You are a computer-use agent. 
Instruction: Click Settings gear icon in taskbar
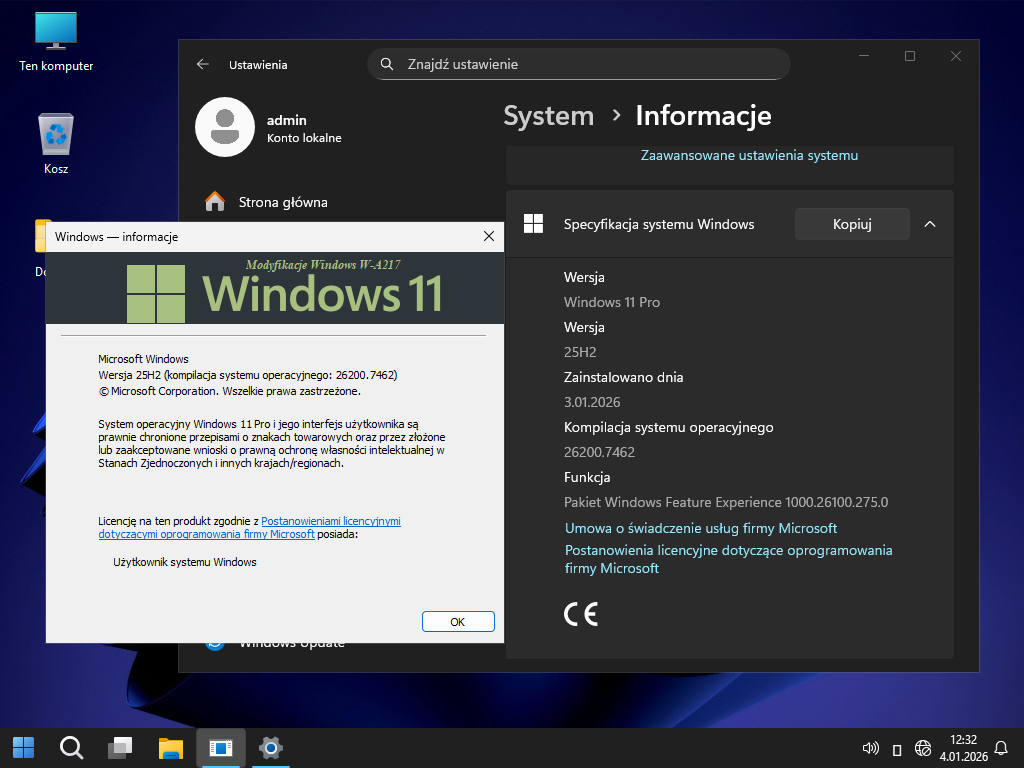pos(269,747)
